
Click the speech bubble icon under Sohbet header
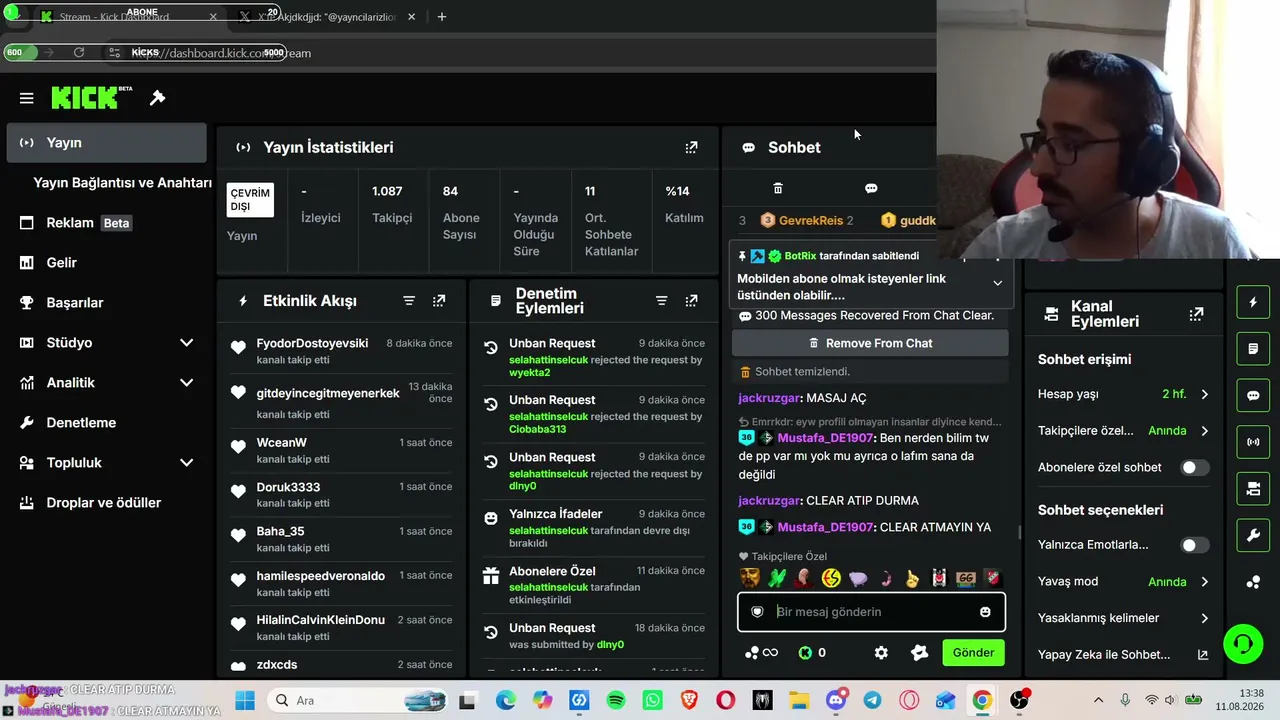tap(871, 188)
